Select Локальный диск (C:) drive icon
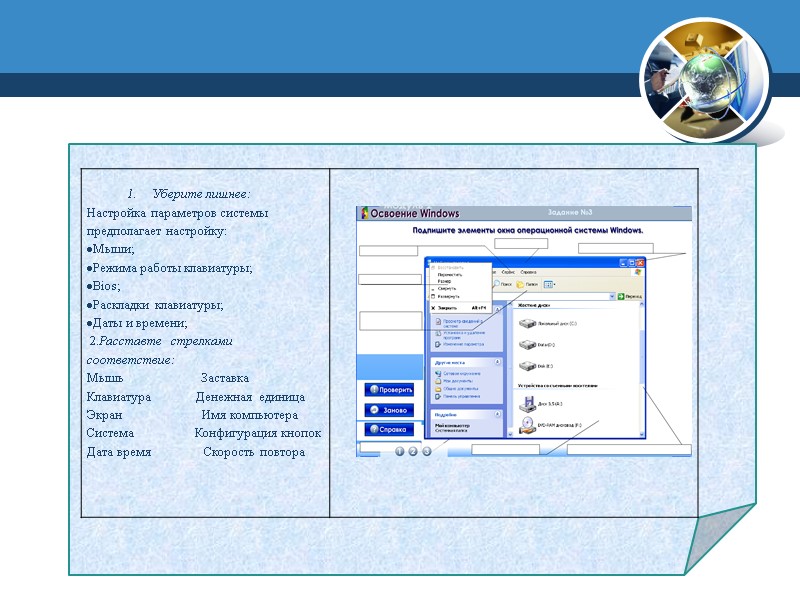The image size is (800, 600). pyautogui.click(x=528, y=323)
